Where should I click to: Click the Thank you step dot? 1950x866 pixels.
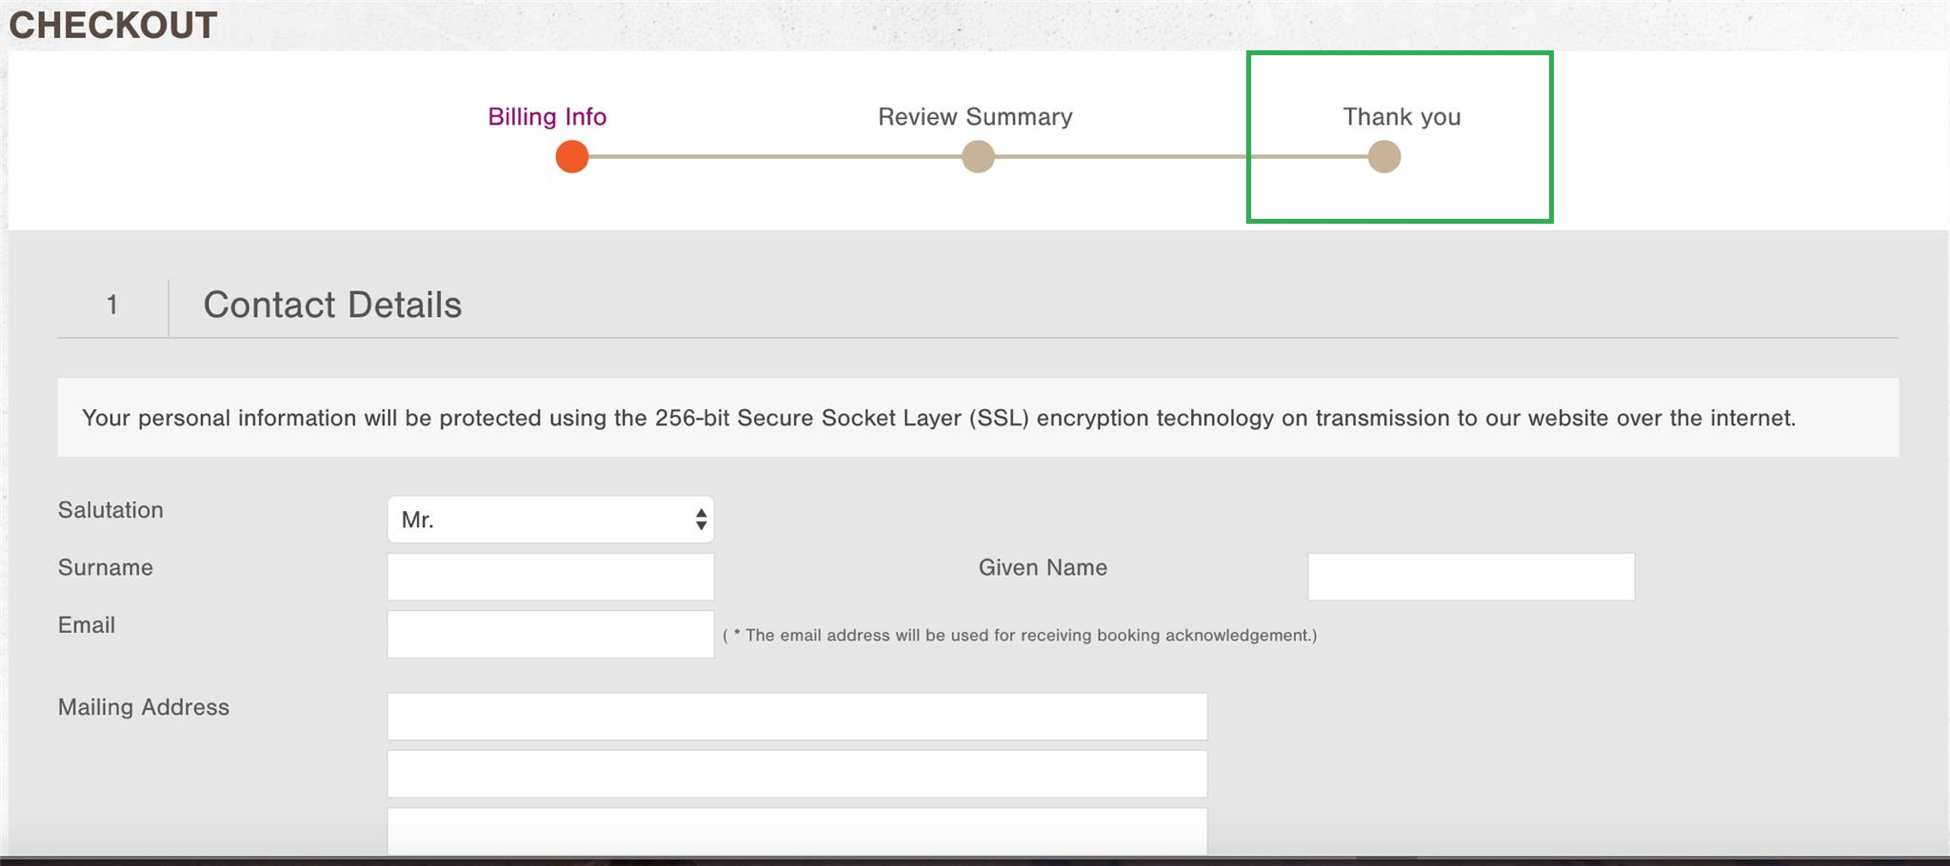pos(1384,157)
